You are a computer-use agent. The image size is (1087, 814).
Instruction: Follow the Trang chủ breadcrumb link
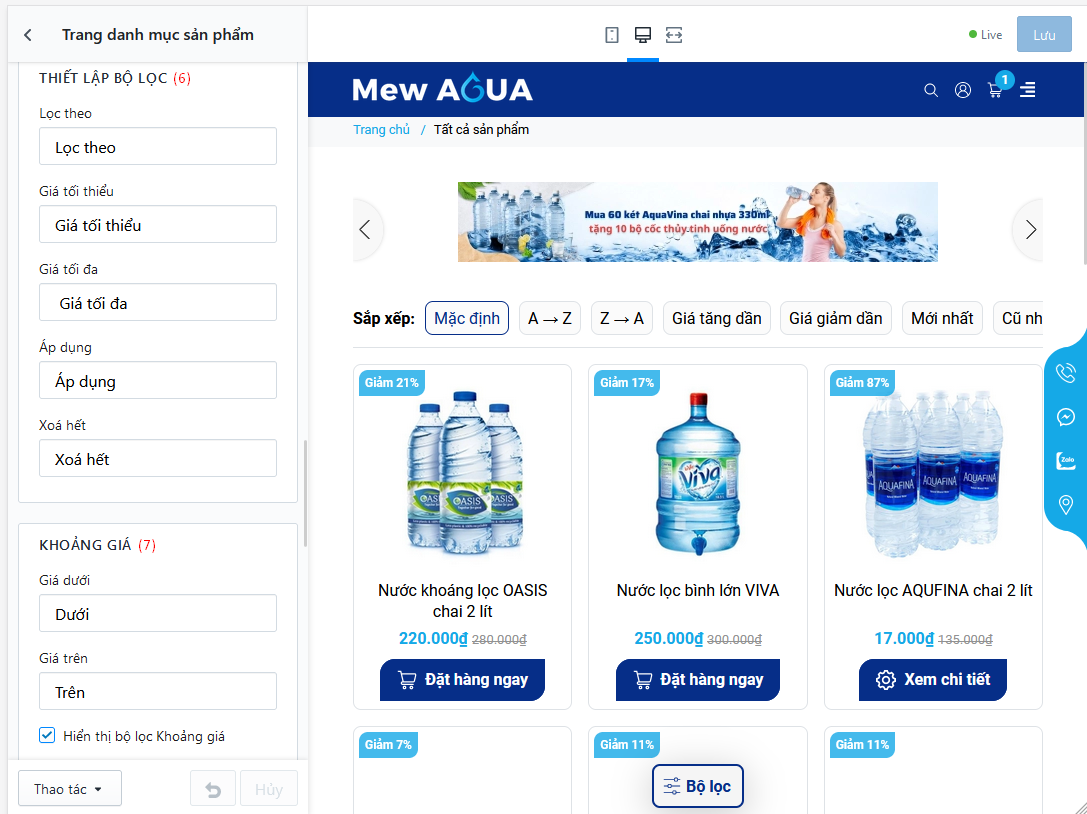(x=381, y=130)
